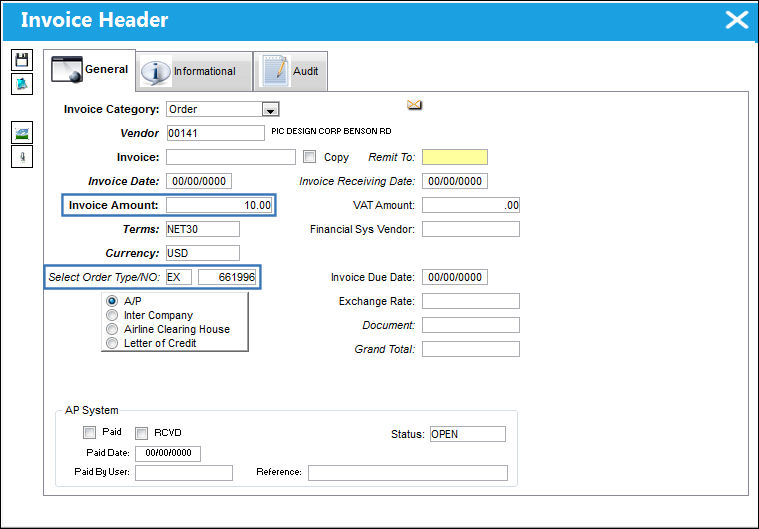Click the Paid By User field

point(183,473)
